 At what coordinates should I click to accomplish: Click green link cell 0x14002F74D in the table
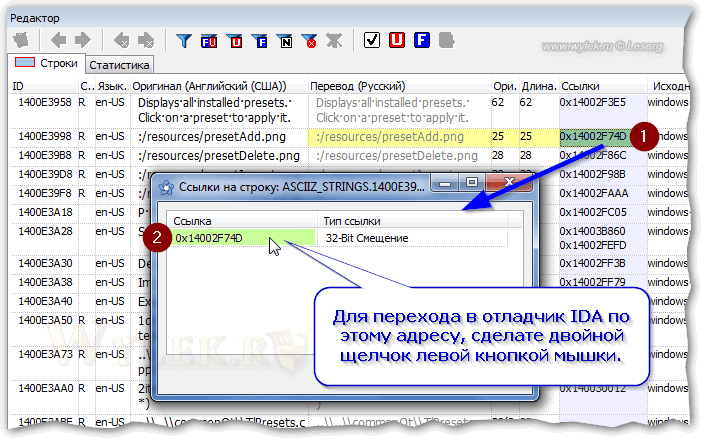593,136
